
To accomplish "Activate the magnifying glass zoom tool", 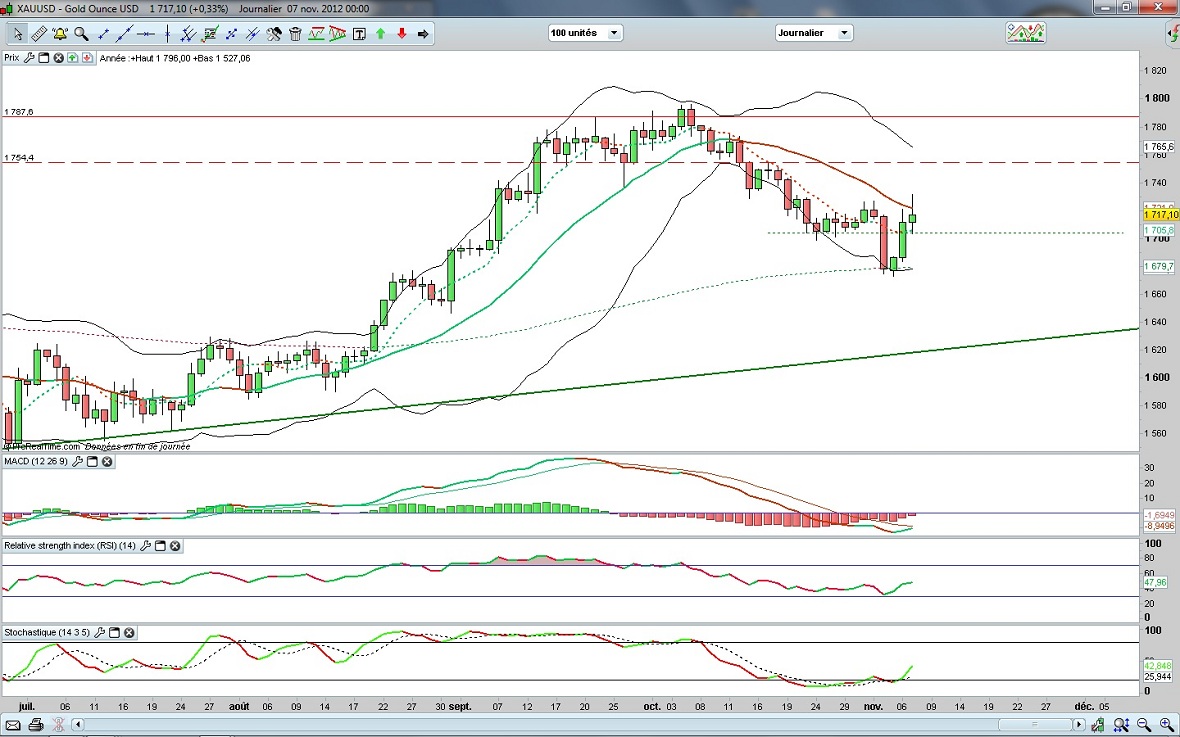I will tap(81, 34).
